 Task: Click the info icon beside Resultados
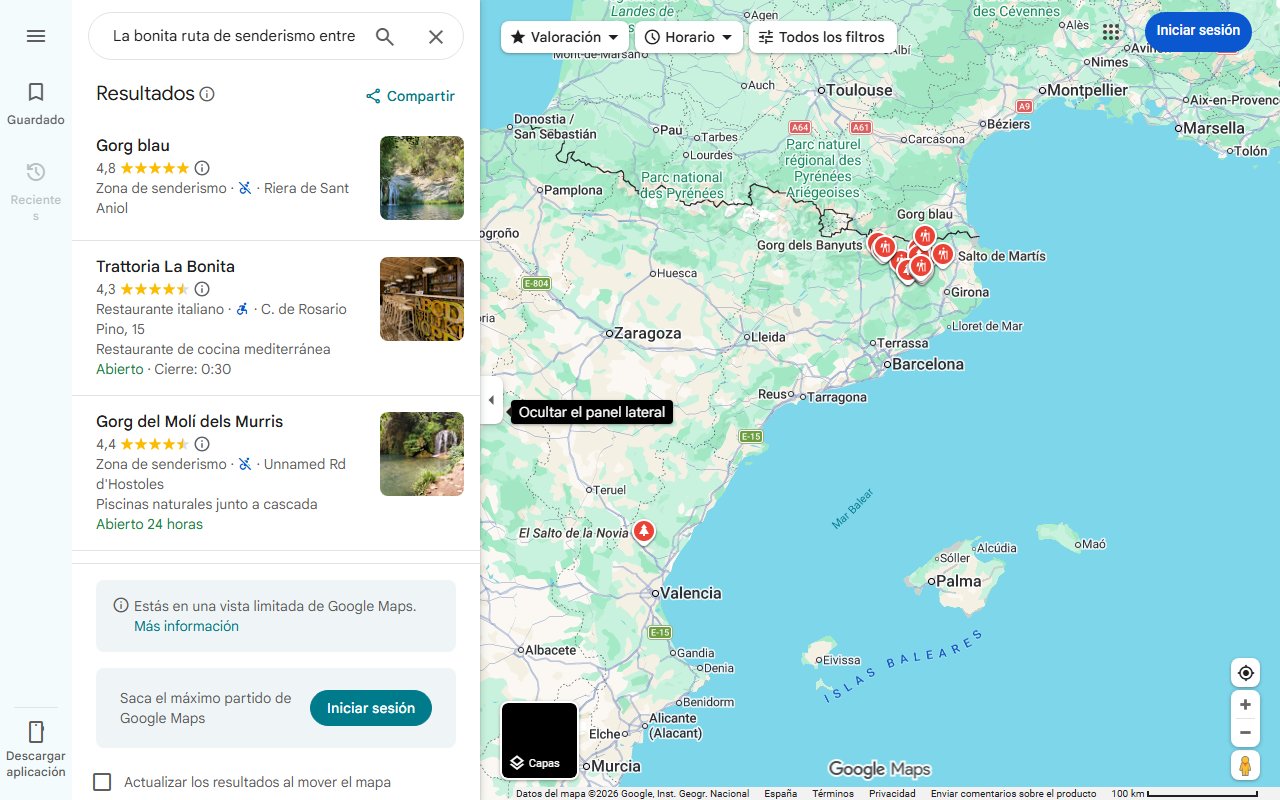(207, 94)
